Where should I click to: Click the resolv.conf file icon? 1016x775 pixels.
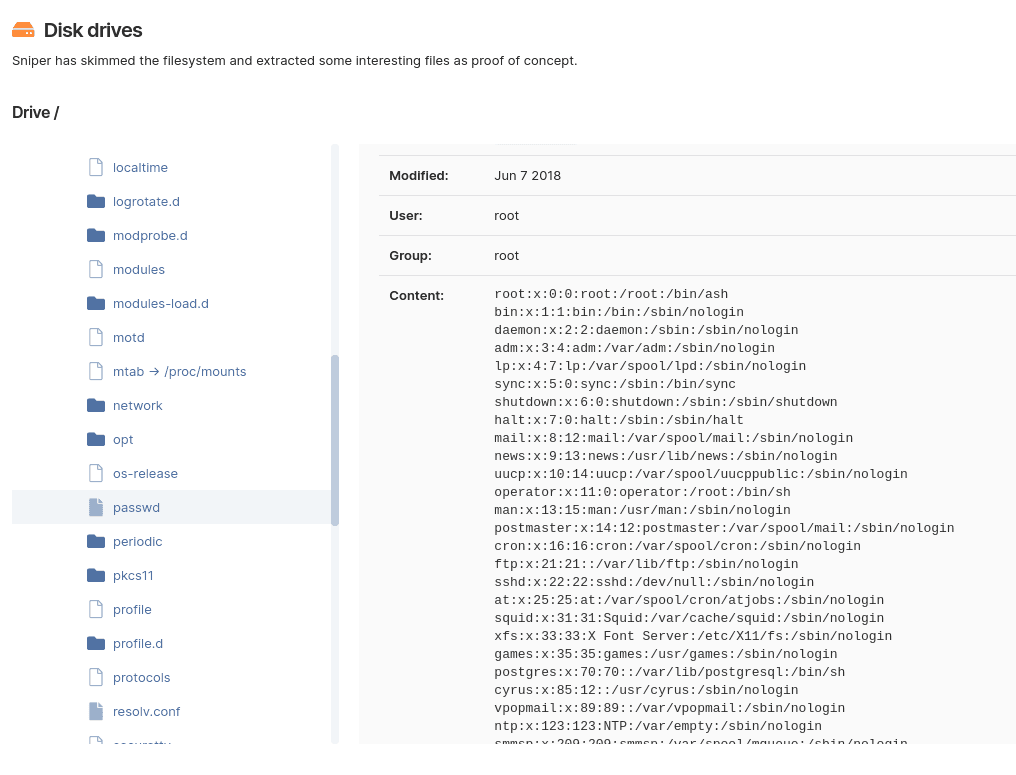click(x=96, y=711)
